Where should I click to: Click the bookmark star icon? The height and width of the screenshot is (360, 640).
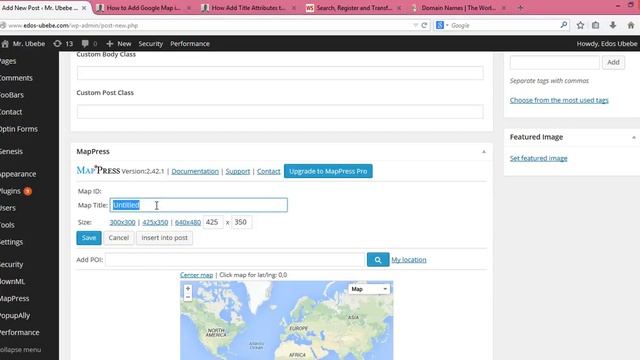[580, 25]
